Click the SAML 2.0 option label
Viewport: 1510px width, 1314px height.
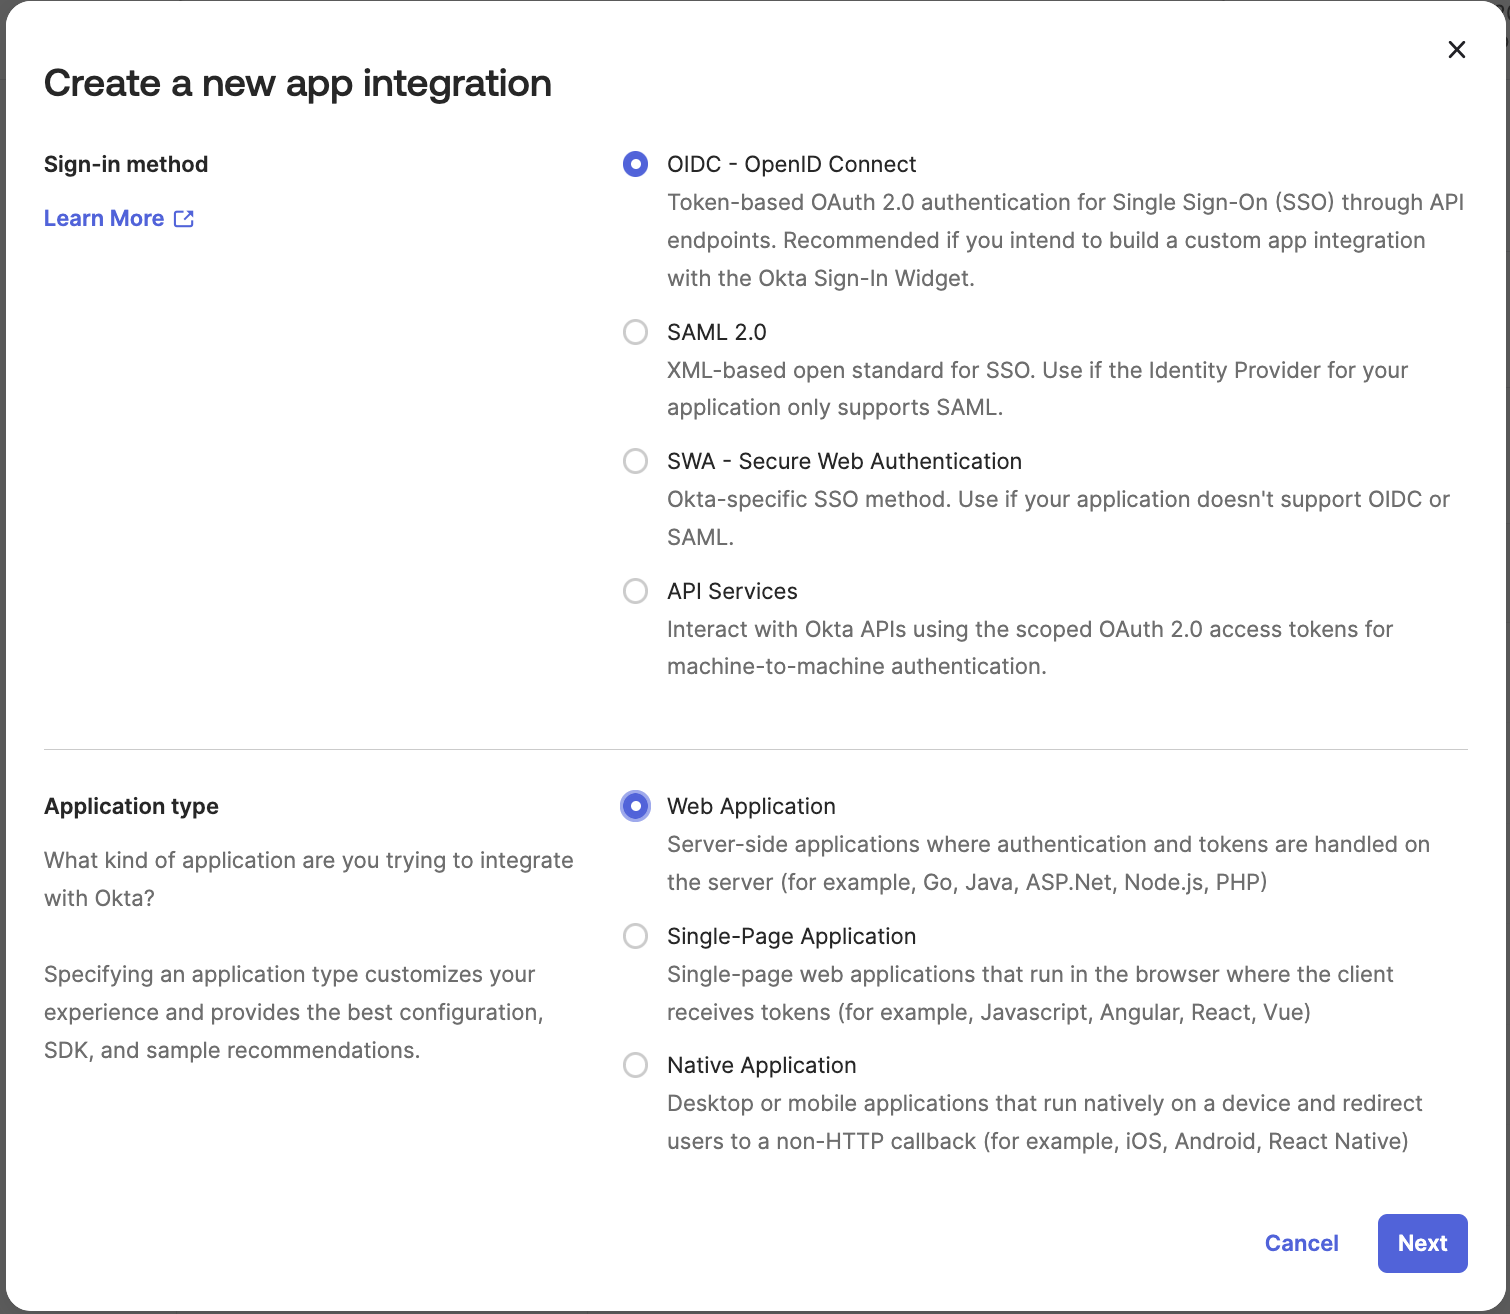pyautogui.click(x=716, y=332)
